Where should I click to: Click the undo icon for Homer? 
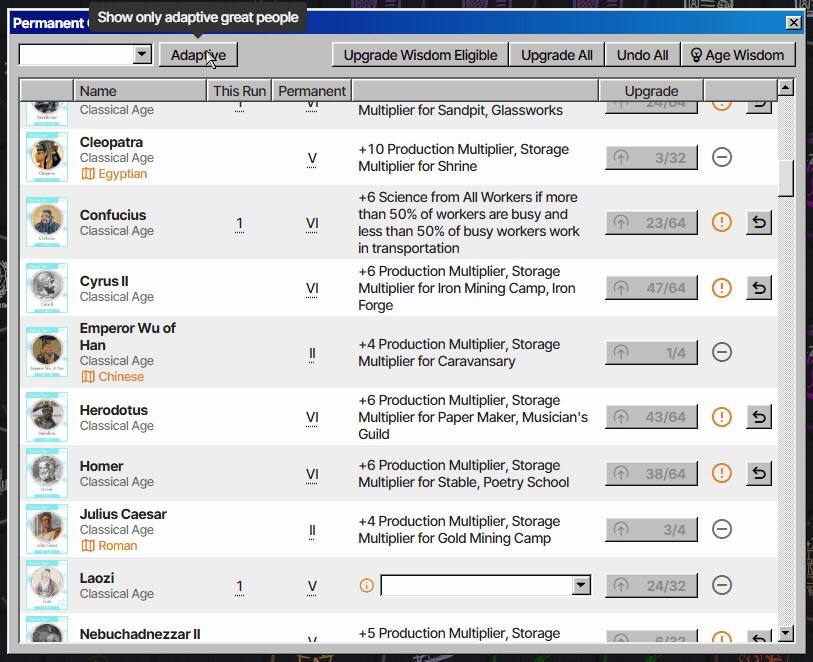pos(759,473)
